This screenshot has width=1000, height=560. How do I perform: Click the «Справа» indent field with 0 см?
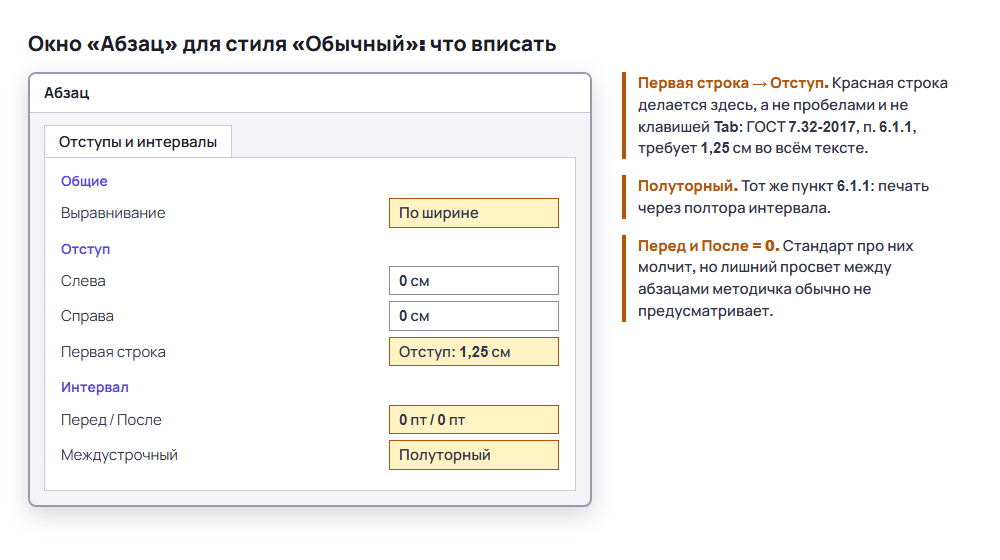click(474, 316)
